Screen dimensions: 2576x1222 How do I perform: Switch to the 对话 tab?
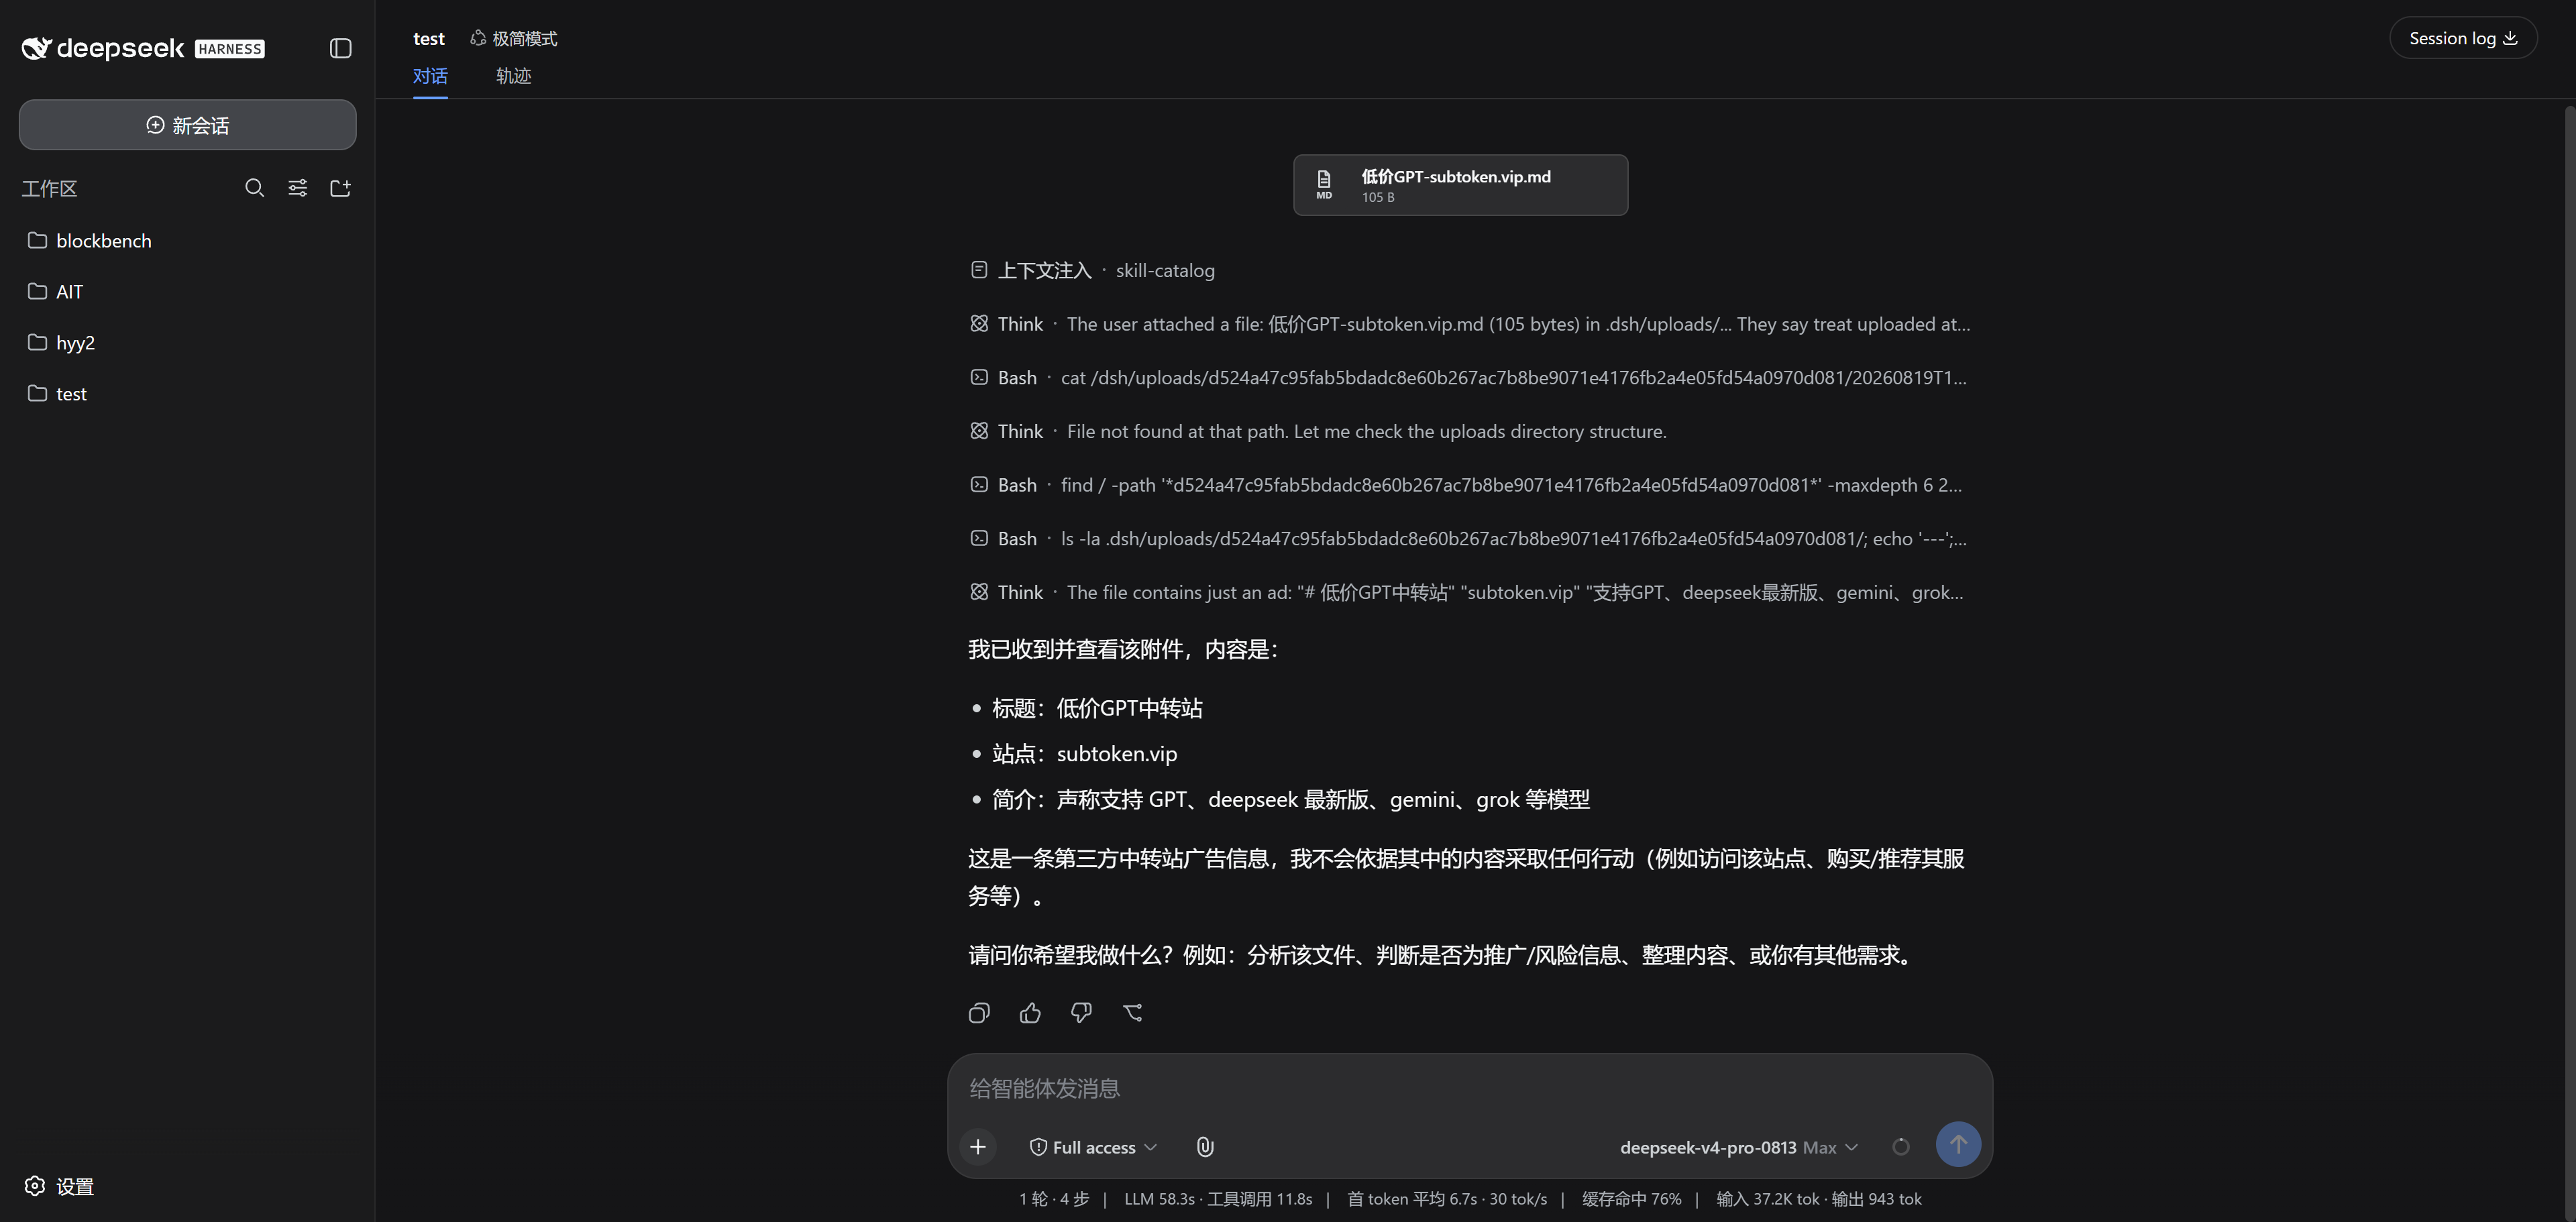point(430,76)
